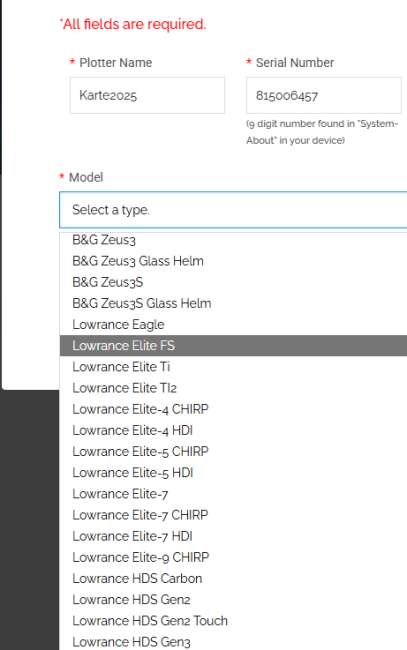
Task: Choose Lowrance Elite-7 CHIRP model
Action: click(x=233, y=515)
